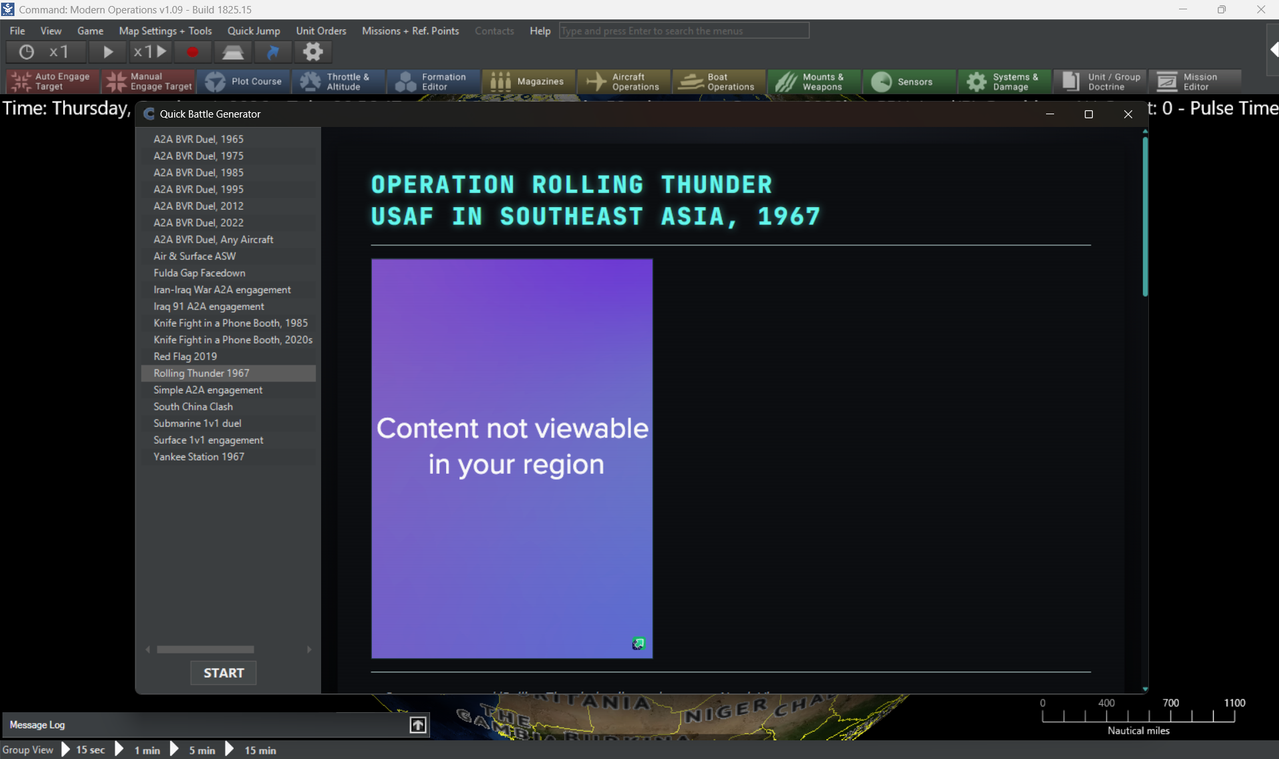Select Manual Engage Target tool

coord(148,82)
